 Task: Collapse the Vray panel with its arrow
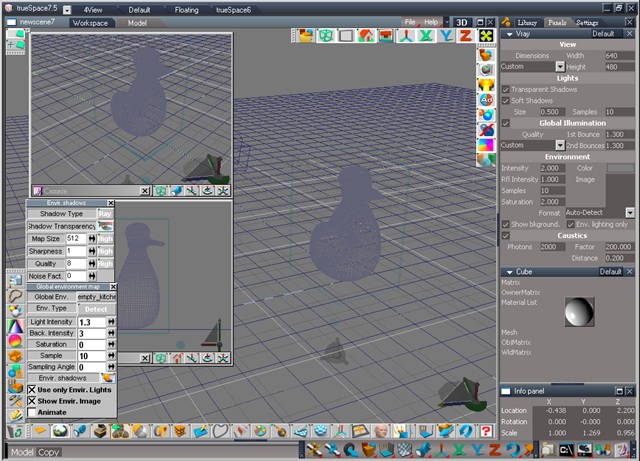(508, 33)
